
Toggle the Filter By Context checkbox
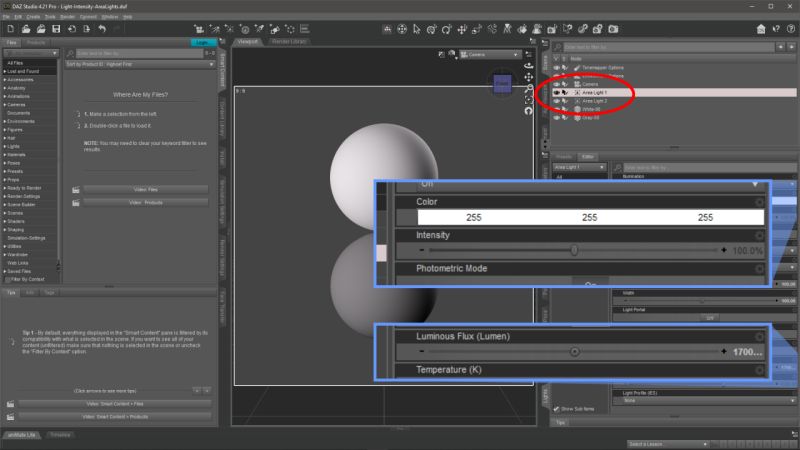click(x=8, y=280)
